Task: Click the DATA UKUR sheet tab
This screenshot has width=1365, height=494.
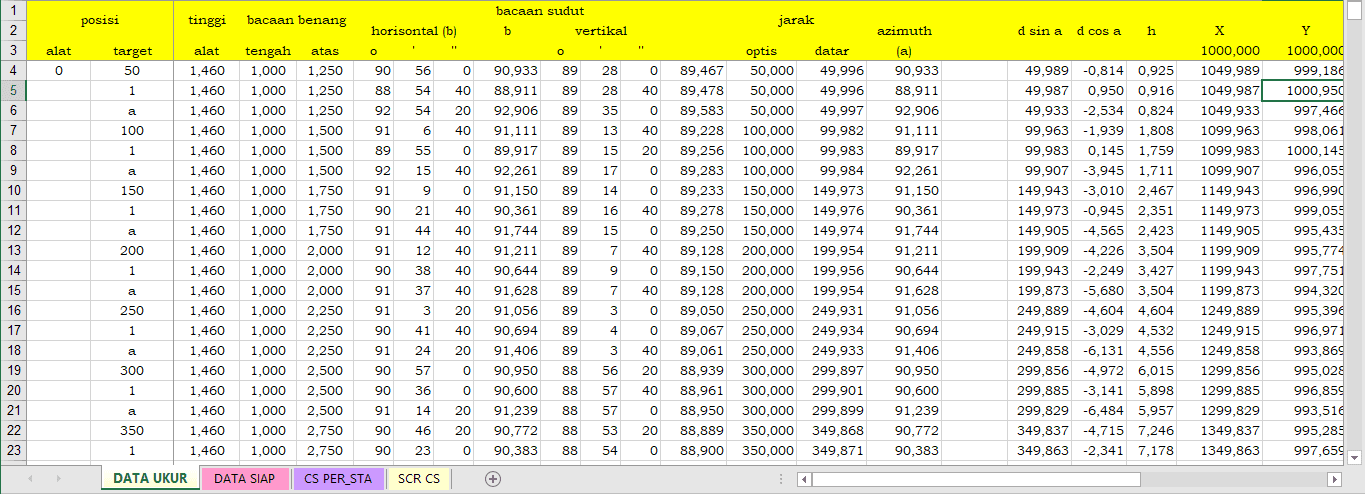Action: pyautogui.click(x=150, y=479)
